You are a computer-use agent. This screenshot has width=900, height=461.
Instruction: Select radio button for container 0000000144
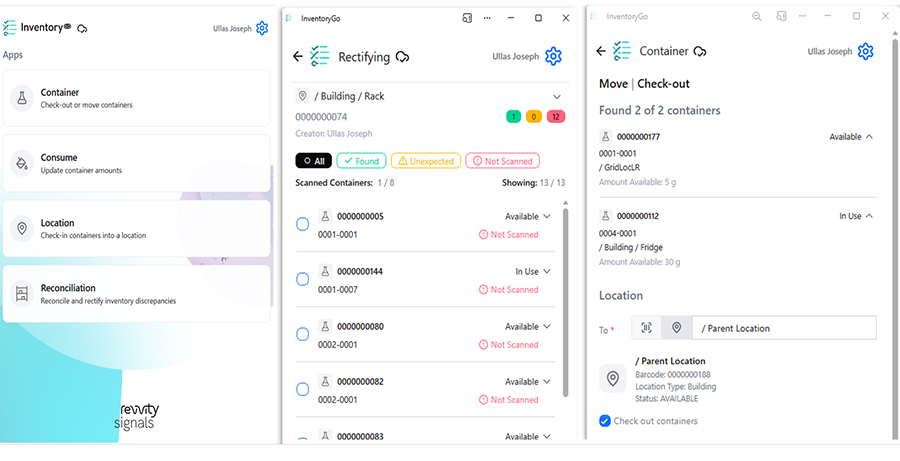303,280
